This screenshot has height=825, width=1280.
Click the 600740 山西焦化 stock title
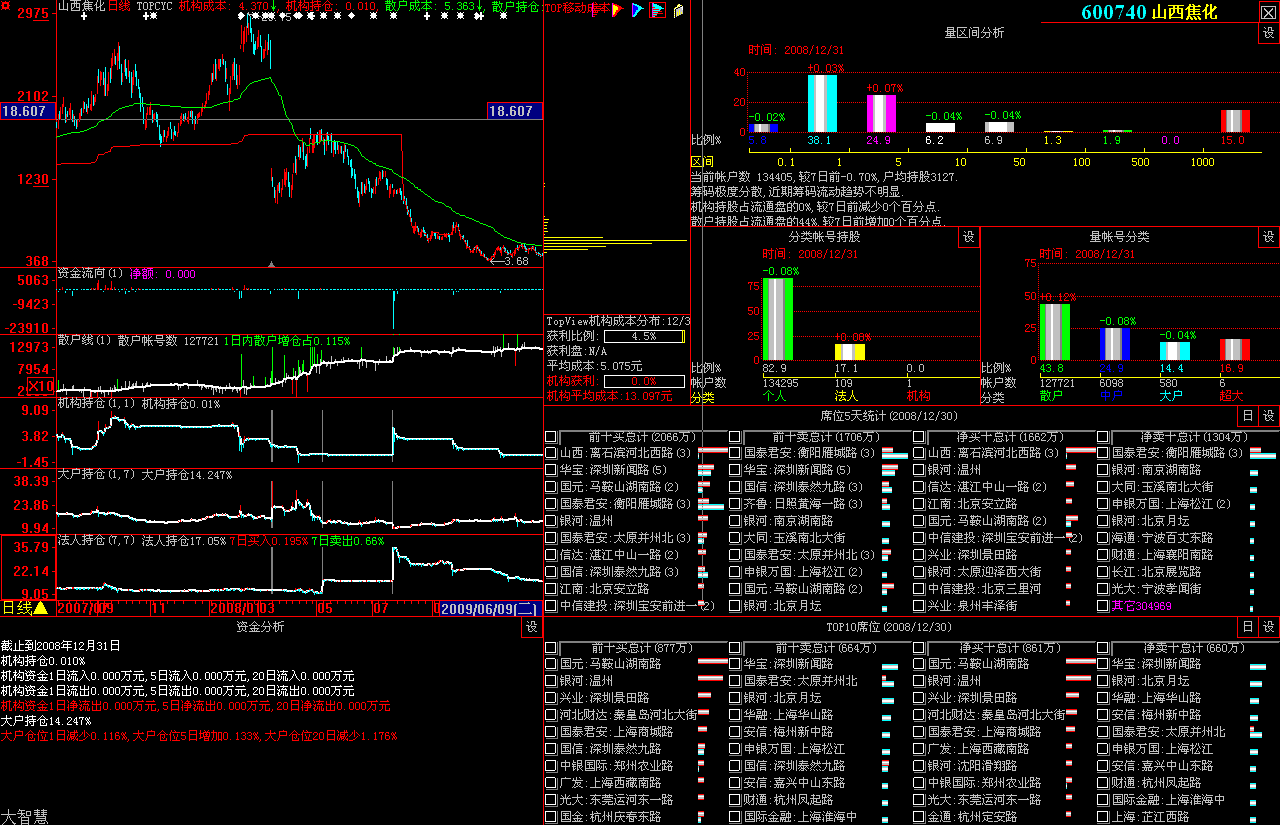coord(1149,12)
